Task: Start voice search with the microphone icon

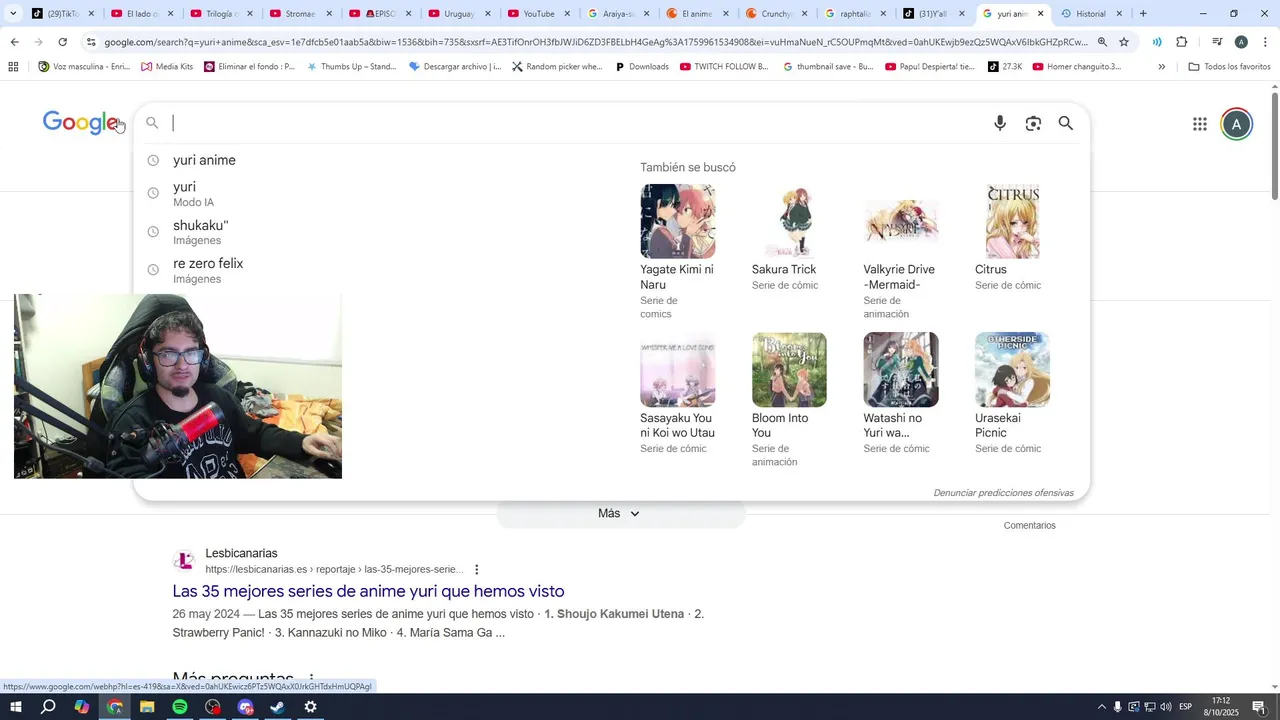Action: coord(999,123)
